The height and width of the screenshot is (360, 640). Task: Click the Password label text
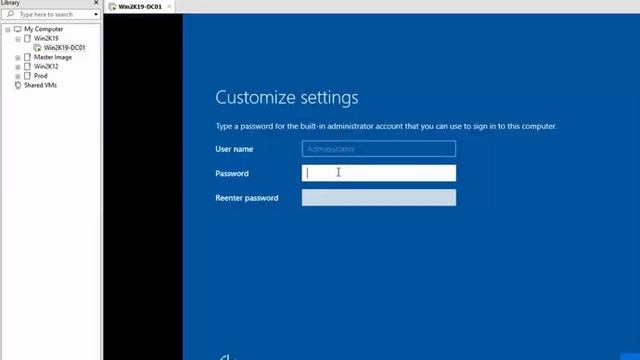pyautogui.click(x=232, y=173)
